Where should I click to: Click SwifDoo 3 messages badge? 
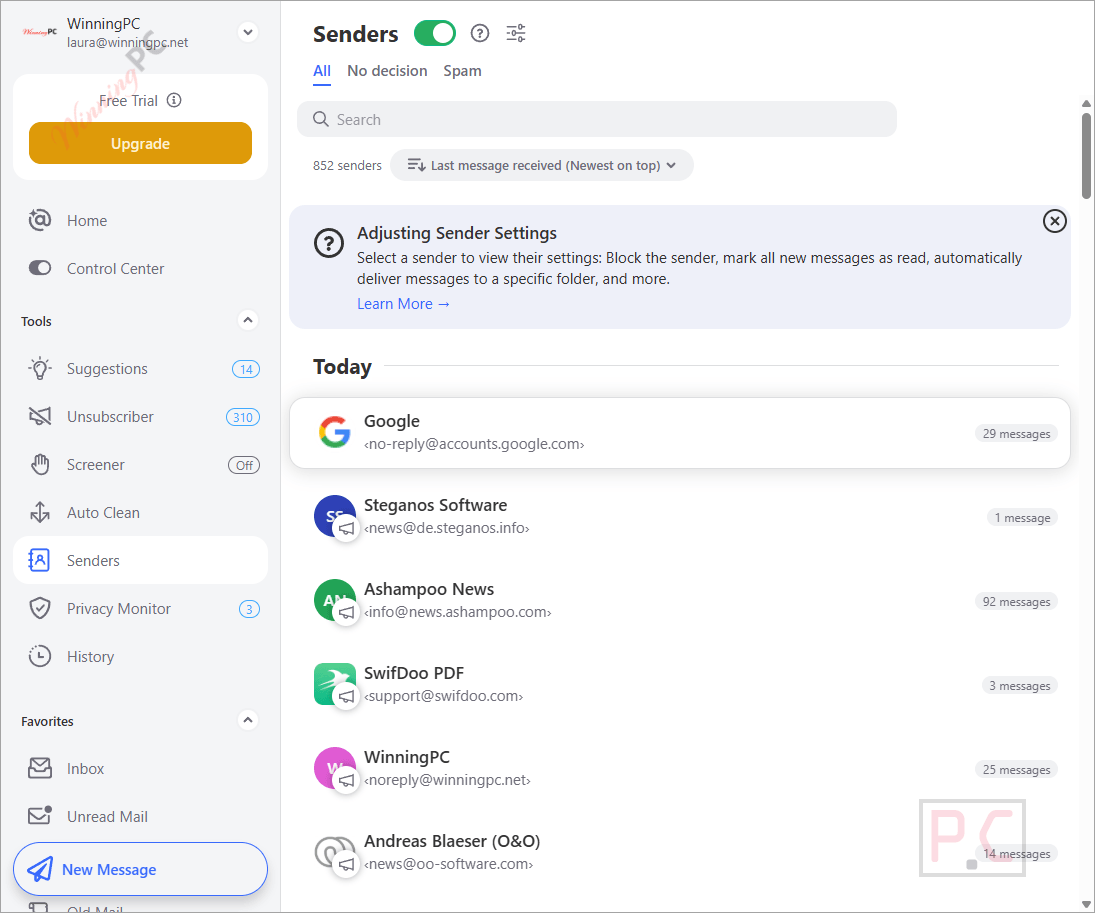point(1020,685)
